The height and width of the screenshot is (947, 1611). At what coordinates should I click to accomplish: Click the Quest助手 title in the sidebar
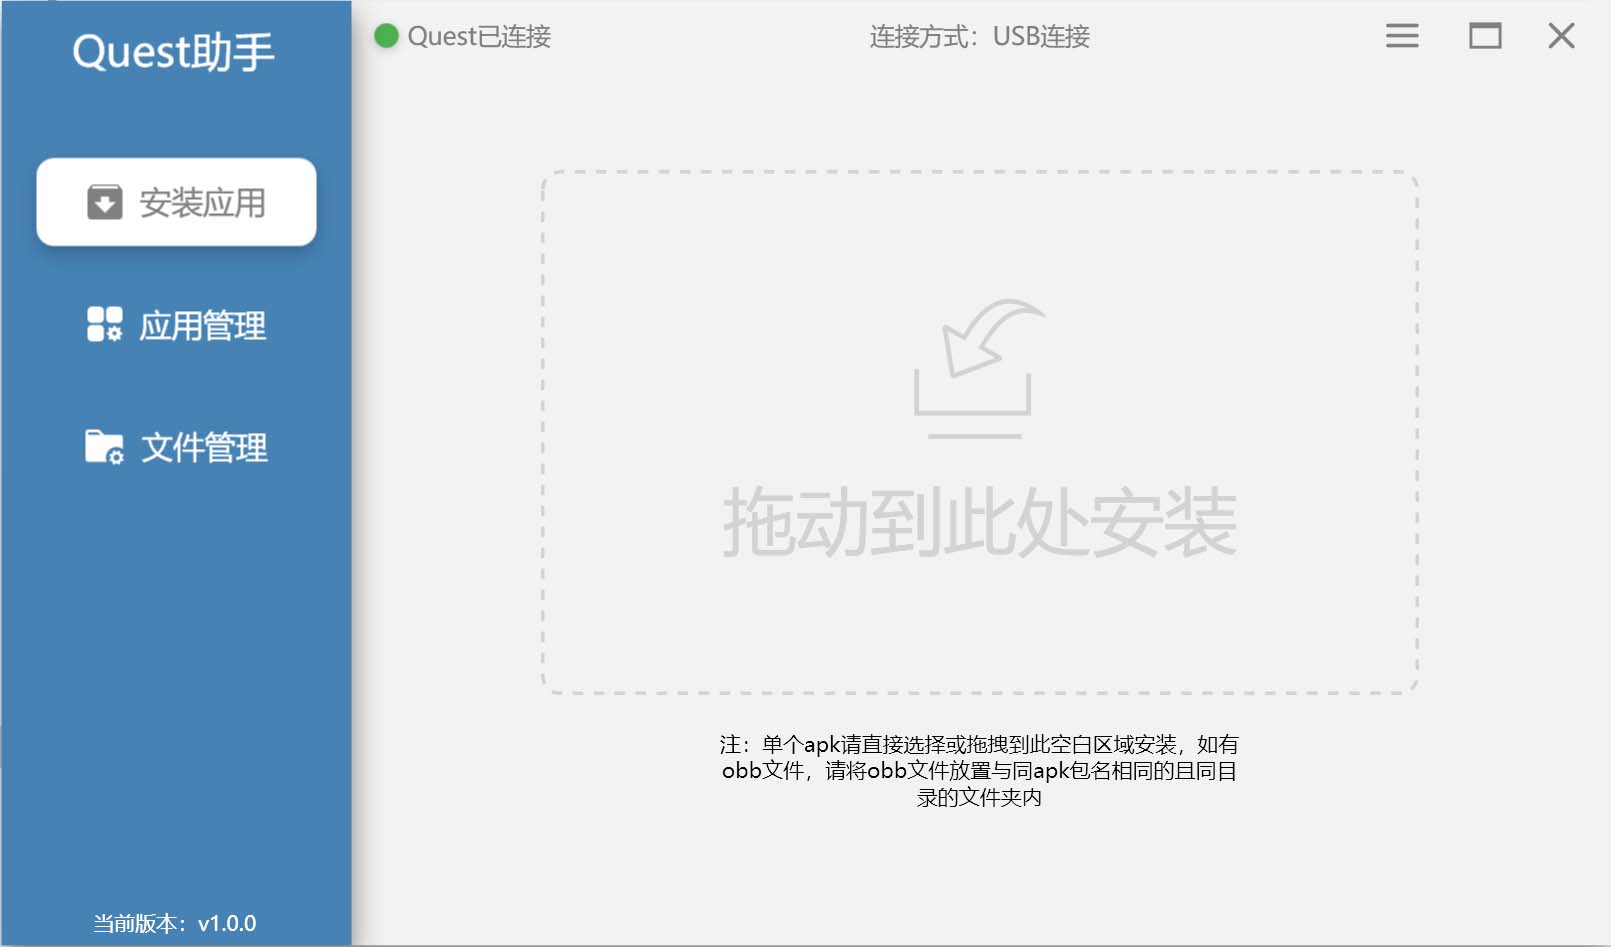click(x=174, y=52)
